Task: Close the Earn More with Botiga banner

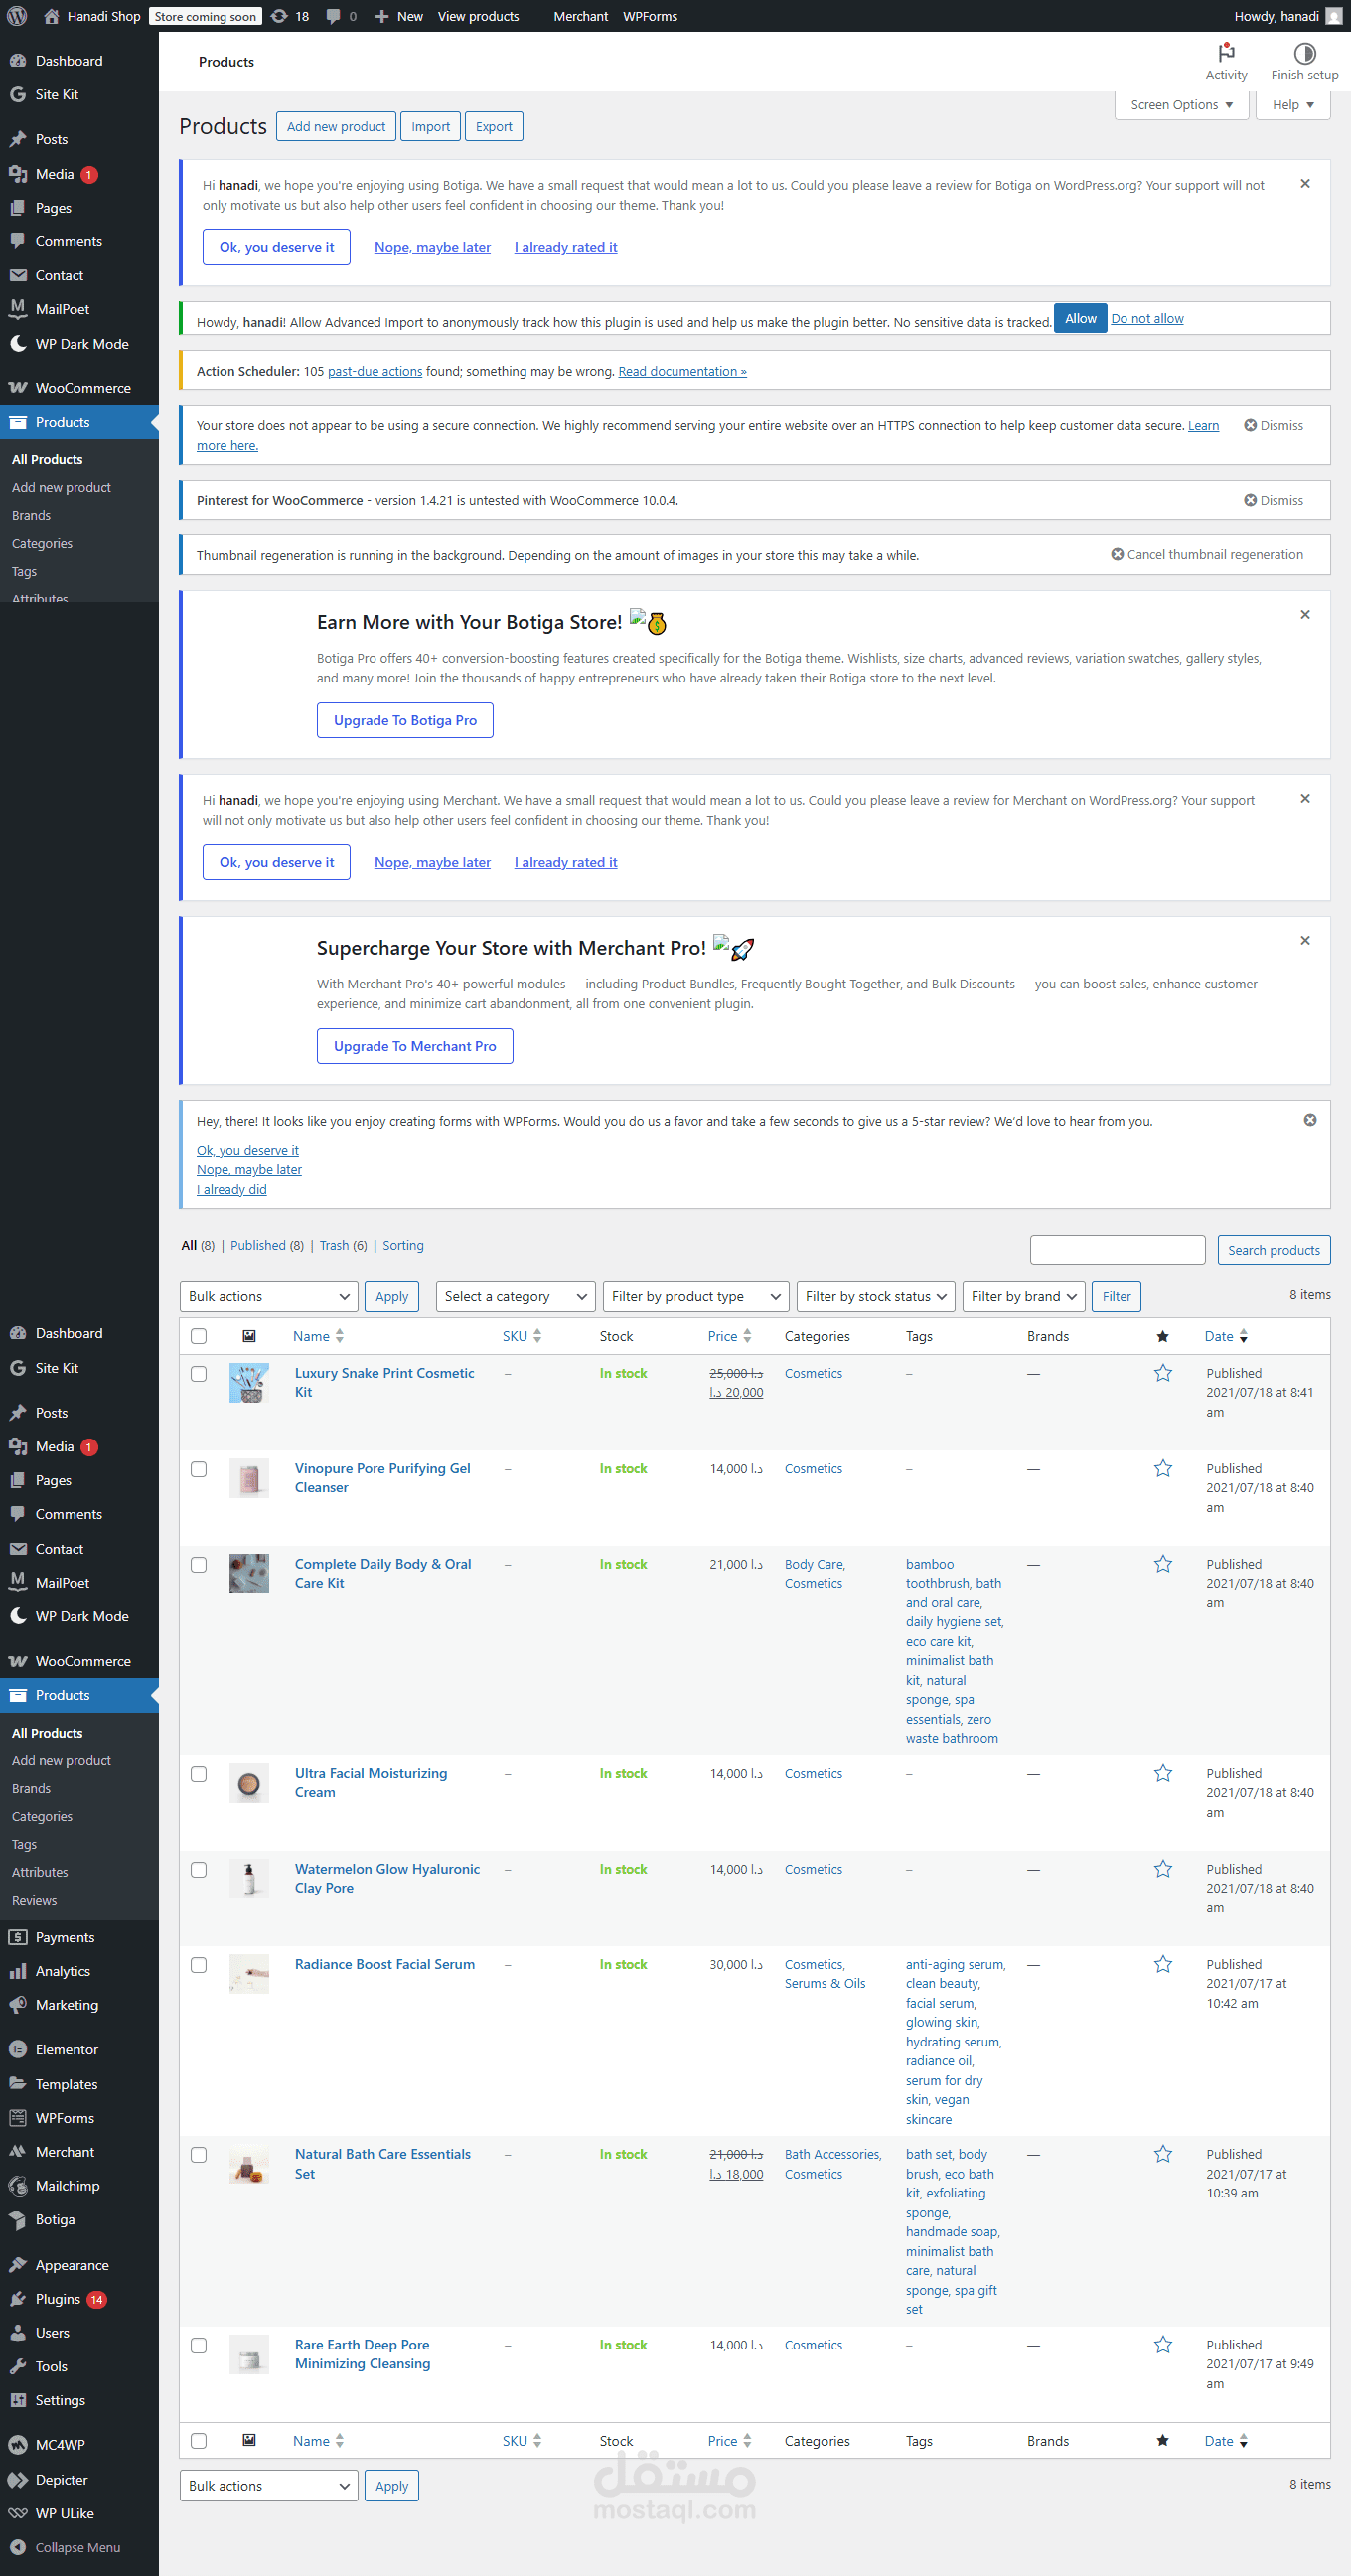Action: [1304, 615]
